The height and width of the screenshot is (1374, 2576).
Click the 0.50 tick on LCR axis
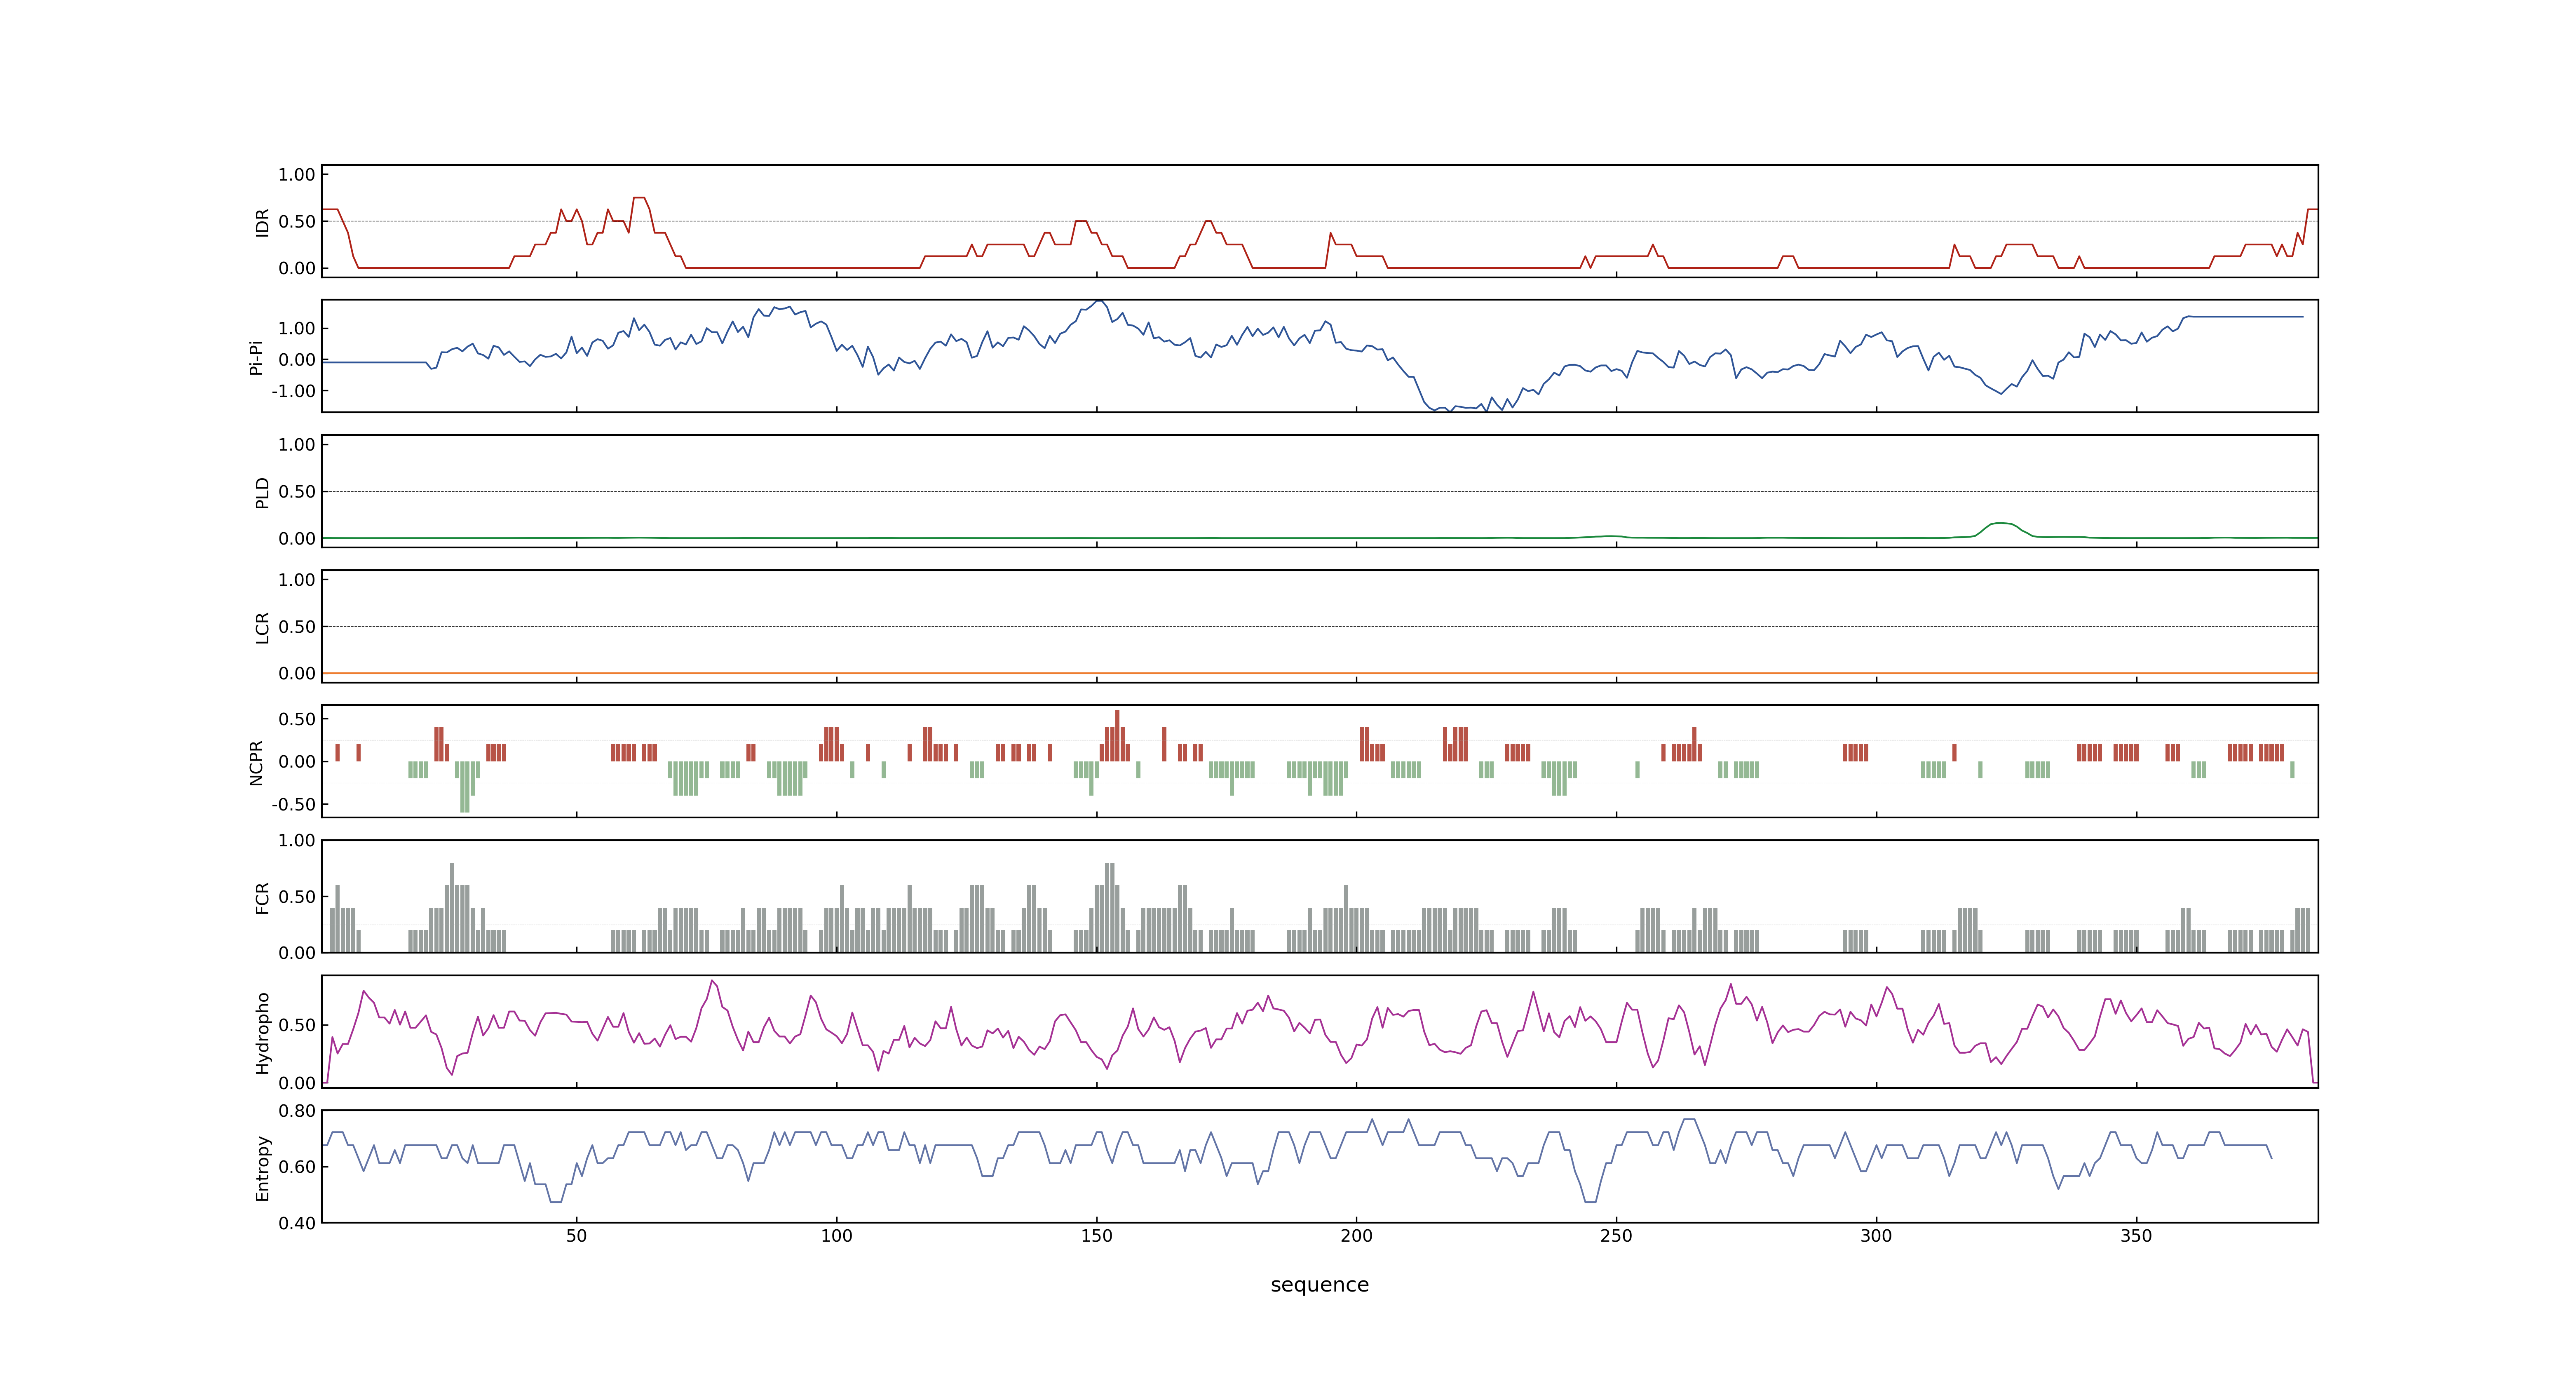pos(297,627)
